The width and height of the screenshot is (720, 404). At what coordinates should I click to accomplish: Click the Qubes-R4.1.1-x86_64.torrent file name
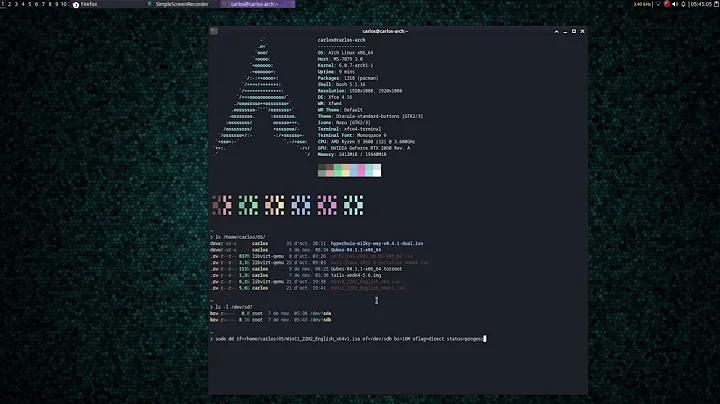click(x=366, y=269)
